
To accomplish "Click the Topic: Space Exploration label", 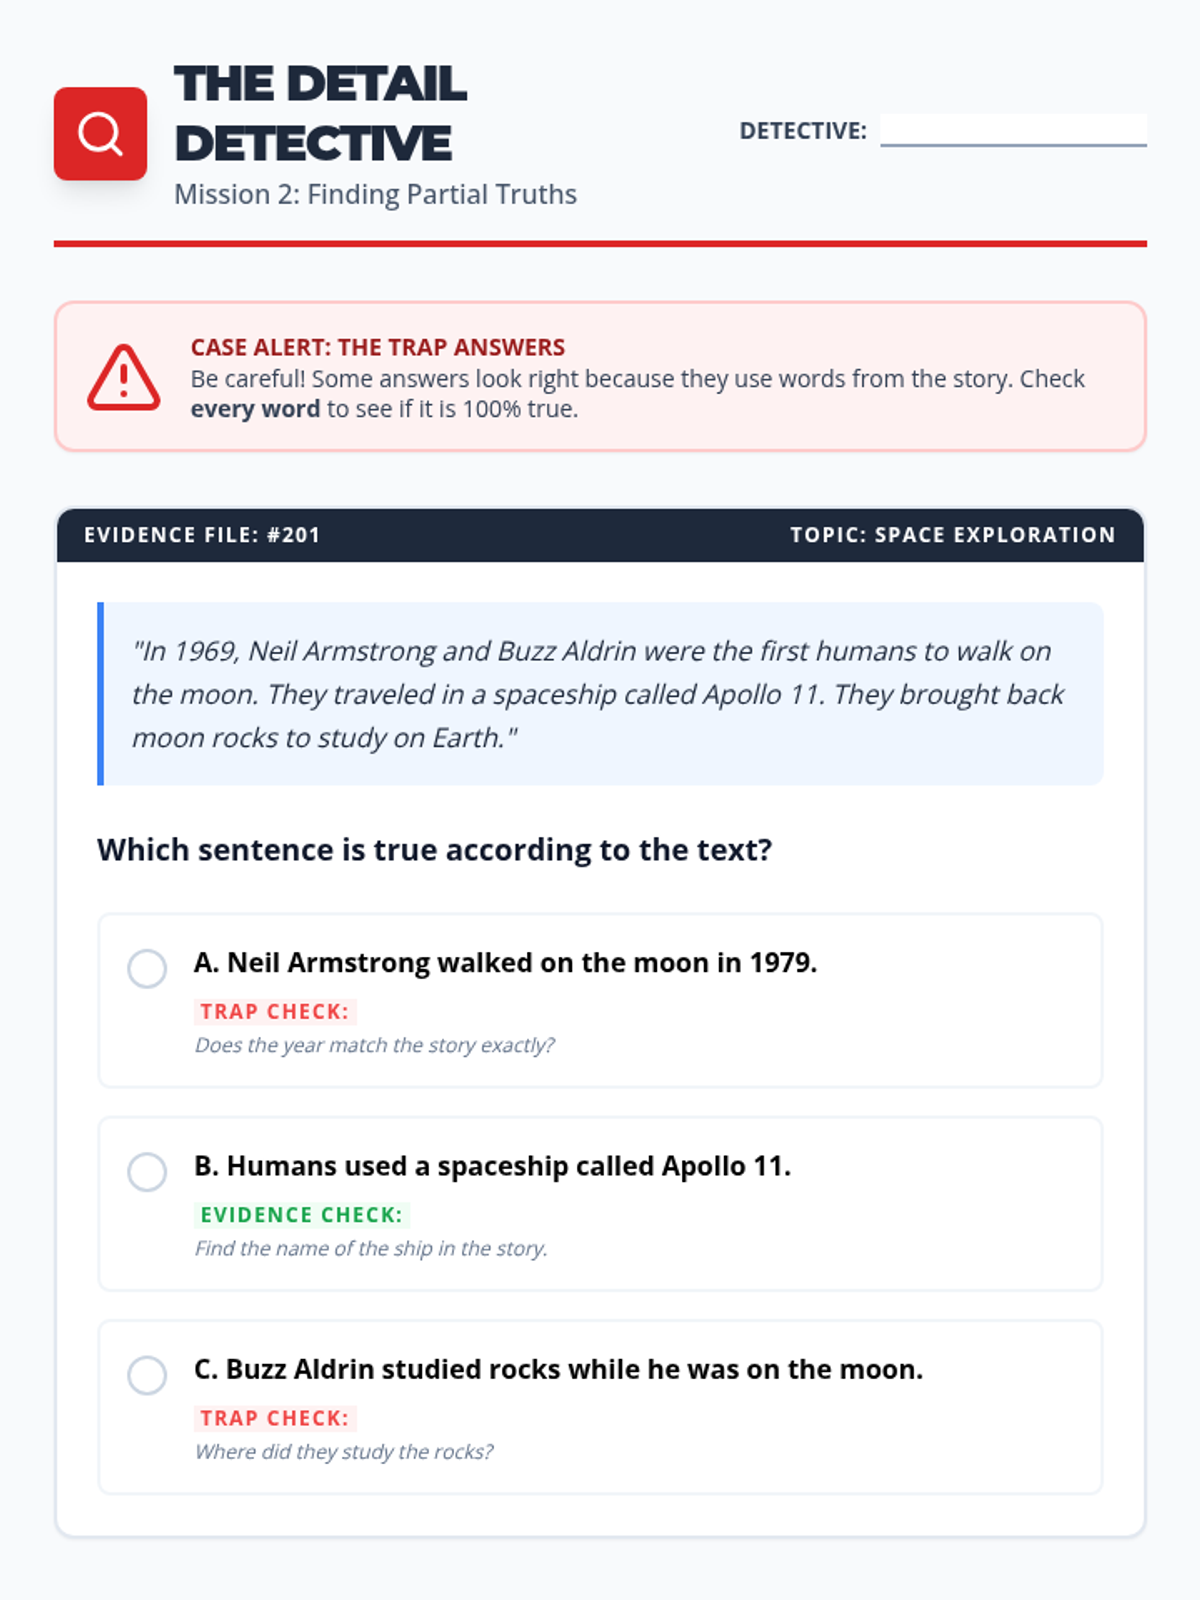I will tap(952, 535).
